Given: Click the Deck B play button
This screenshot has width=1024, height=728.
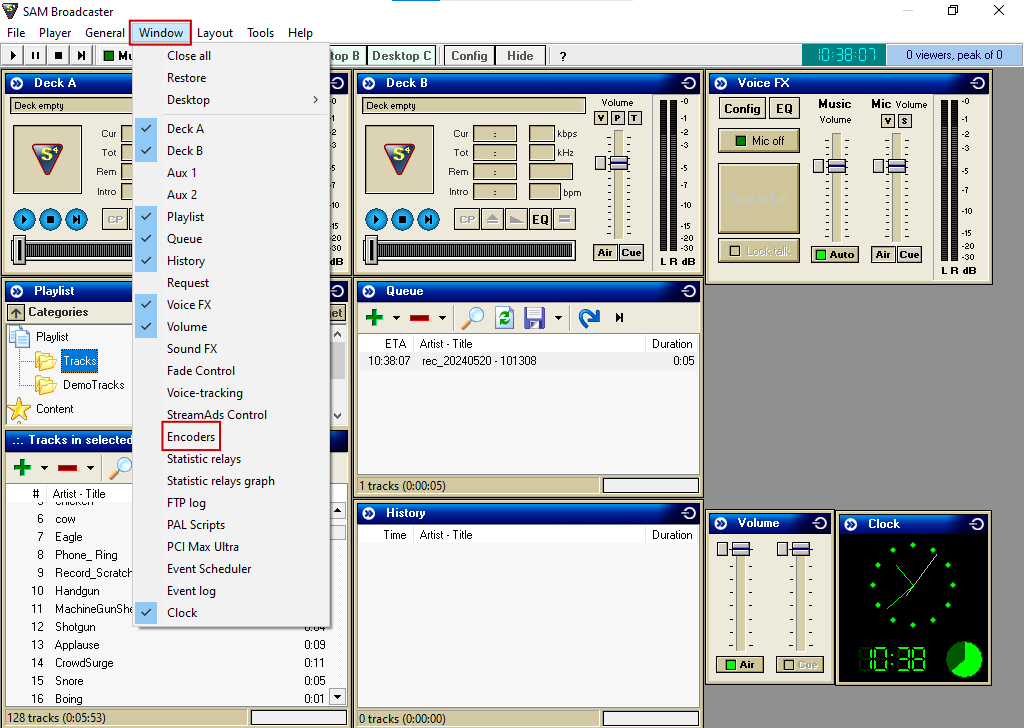Looking at the screenshot, I should (x=376, y=219).
